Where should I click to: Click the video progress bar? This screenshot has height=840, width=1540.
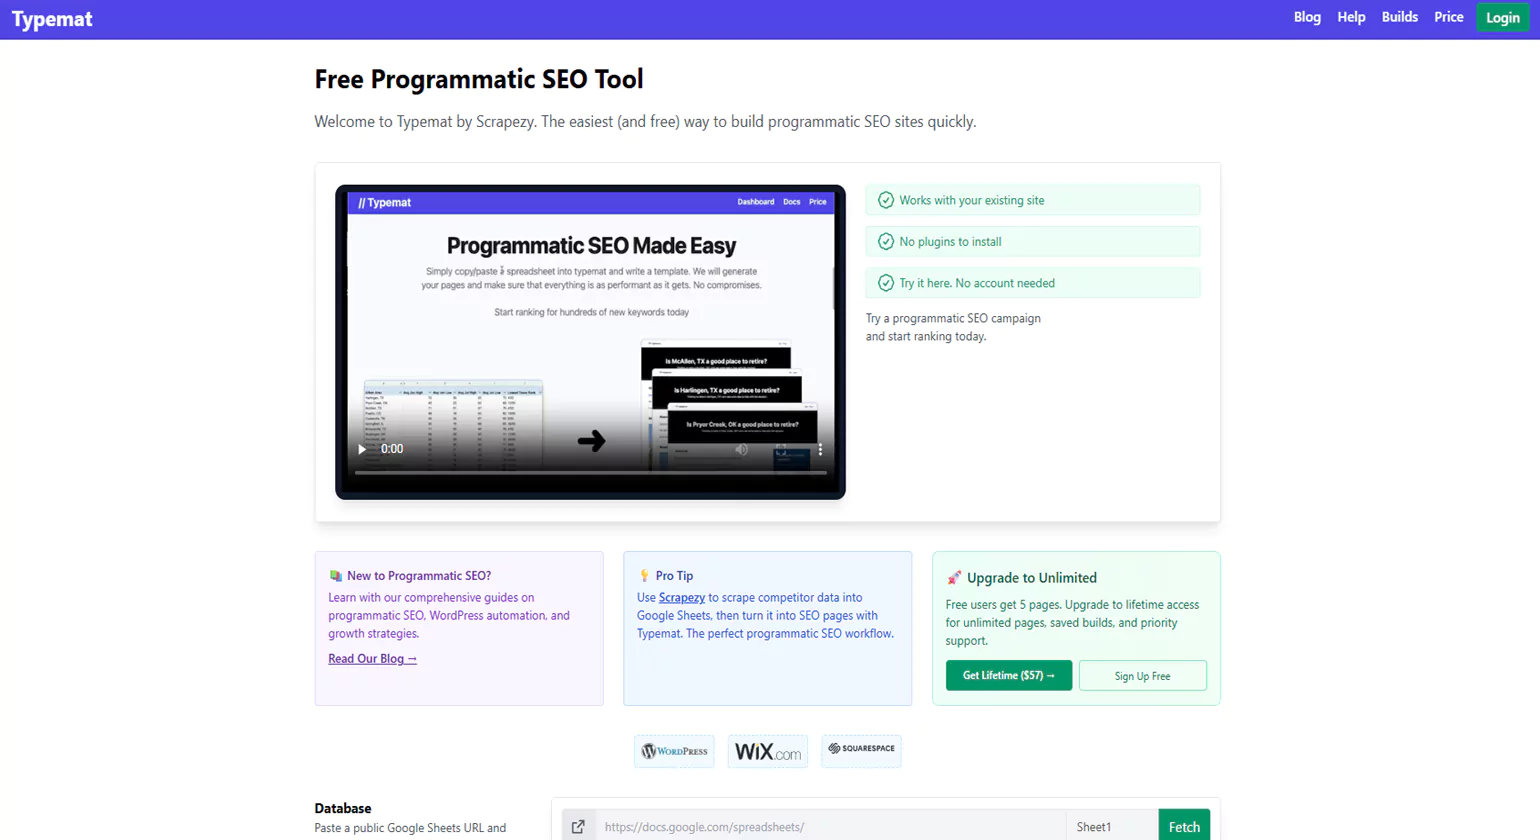pos(590,472)
